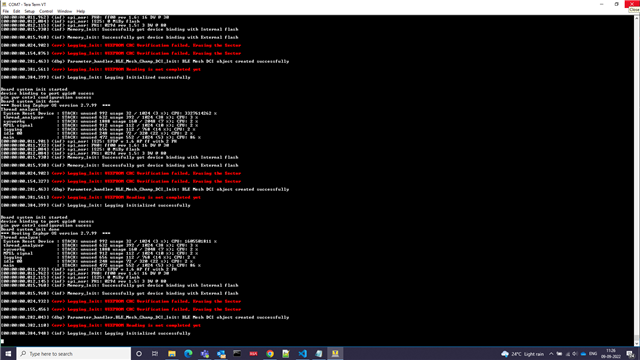Expand the hidden system tray icons
Image resolution: width=640 pixels, height=360 pixels.
[551, 354]
